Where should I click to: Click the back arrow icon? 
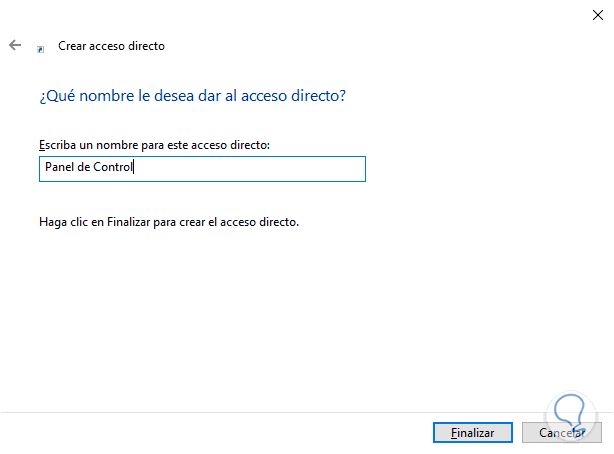(15, 45)
